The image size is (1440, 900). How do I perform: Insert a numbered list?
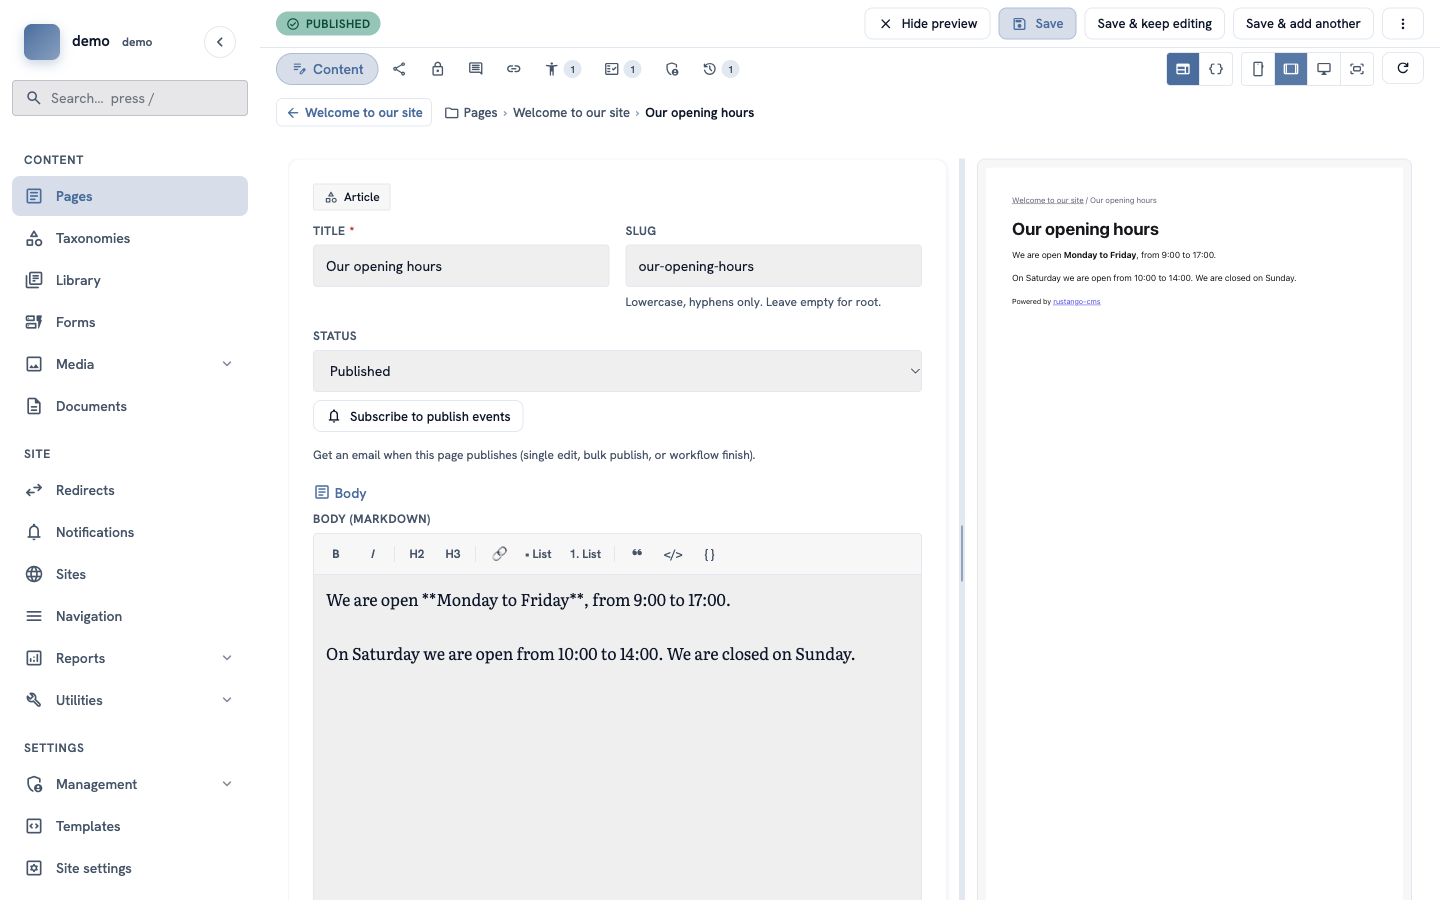click(x=585, y=554)
